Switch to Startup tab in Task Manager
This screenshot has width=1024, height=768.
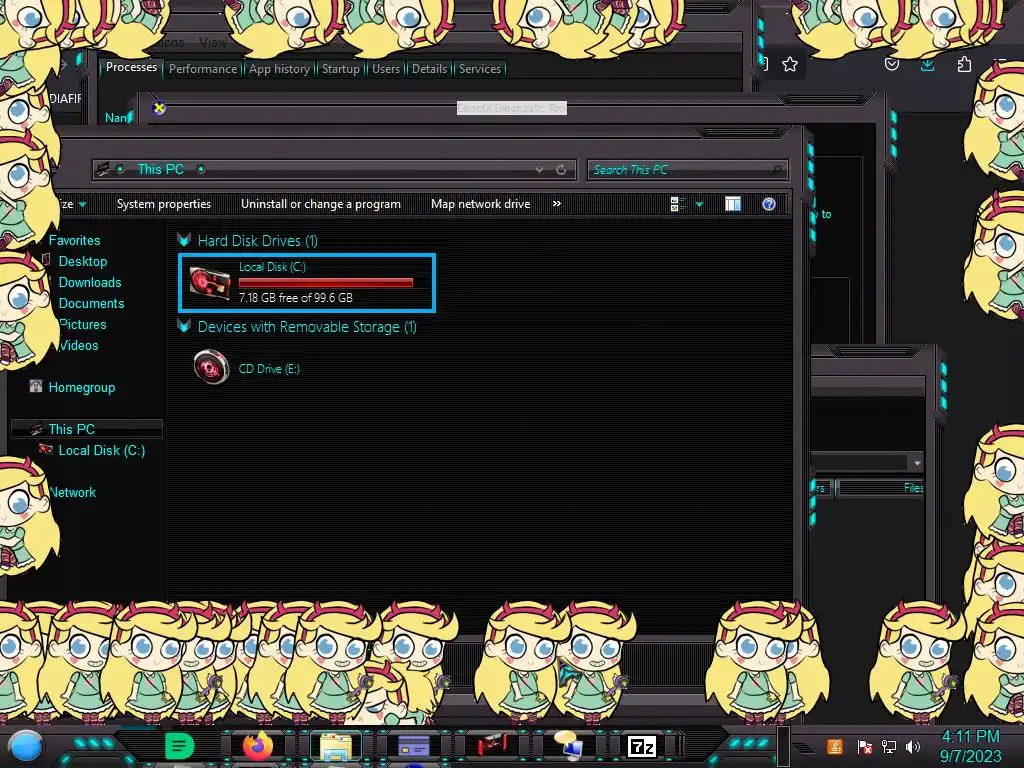point(340,69)
